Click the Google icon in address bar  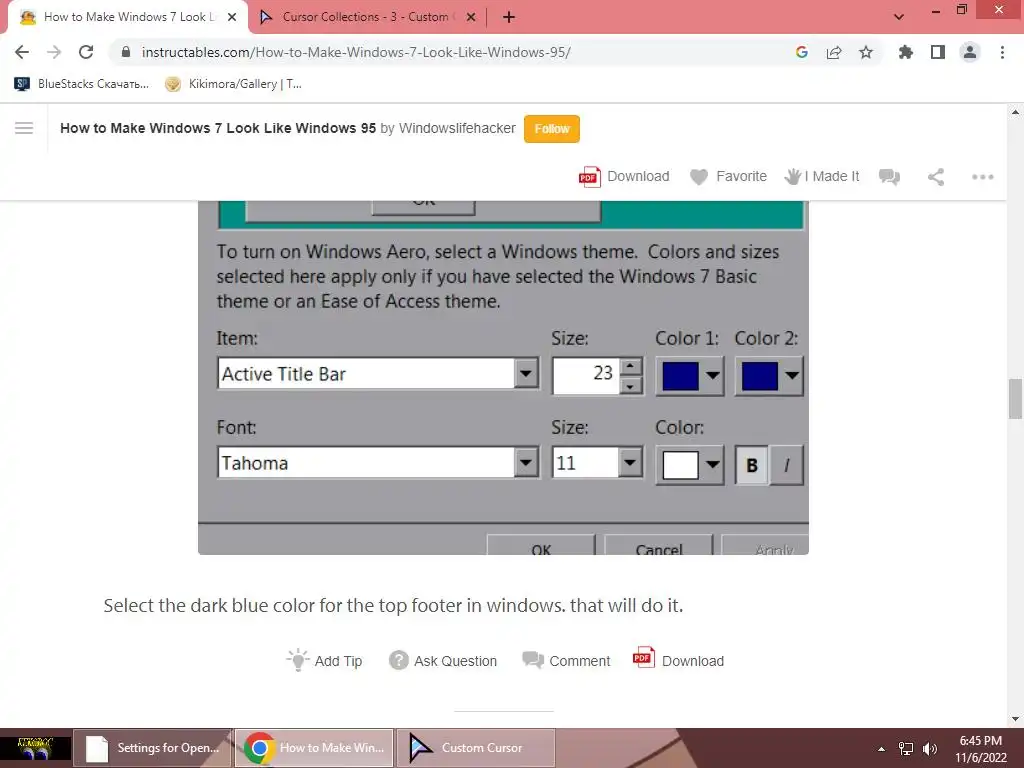click(802, 52)
